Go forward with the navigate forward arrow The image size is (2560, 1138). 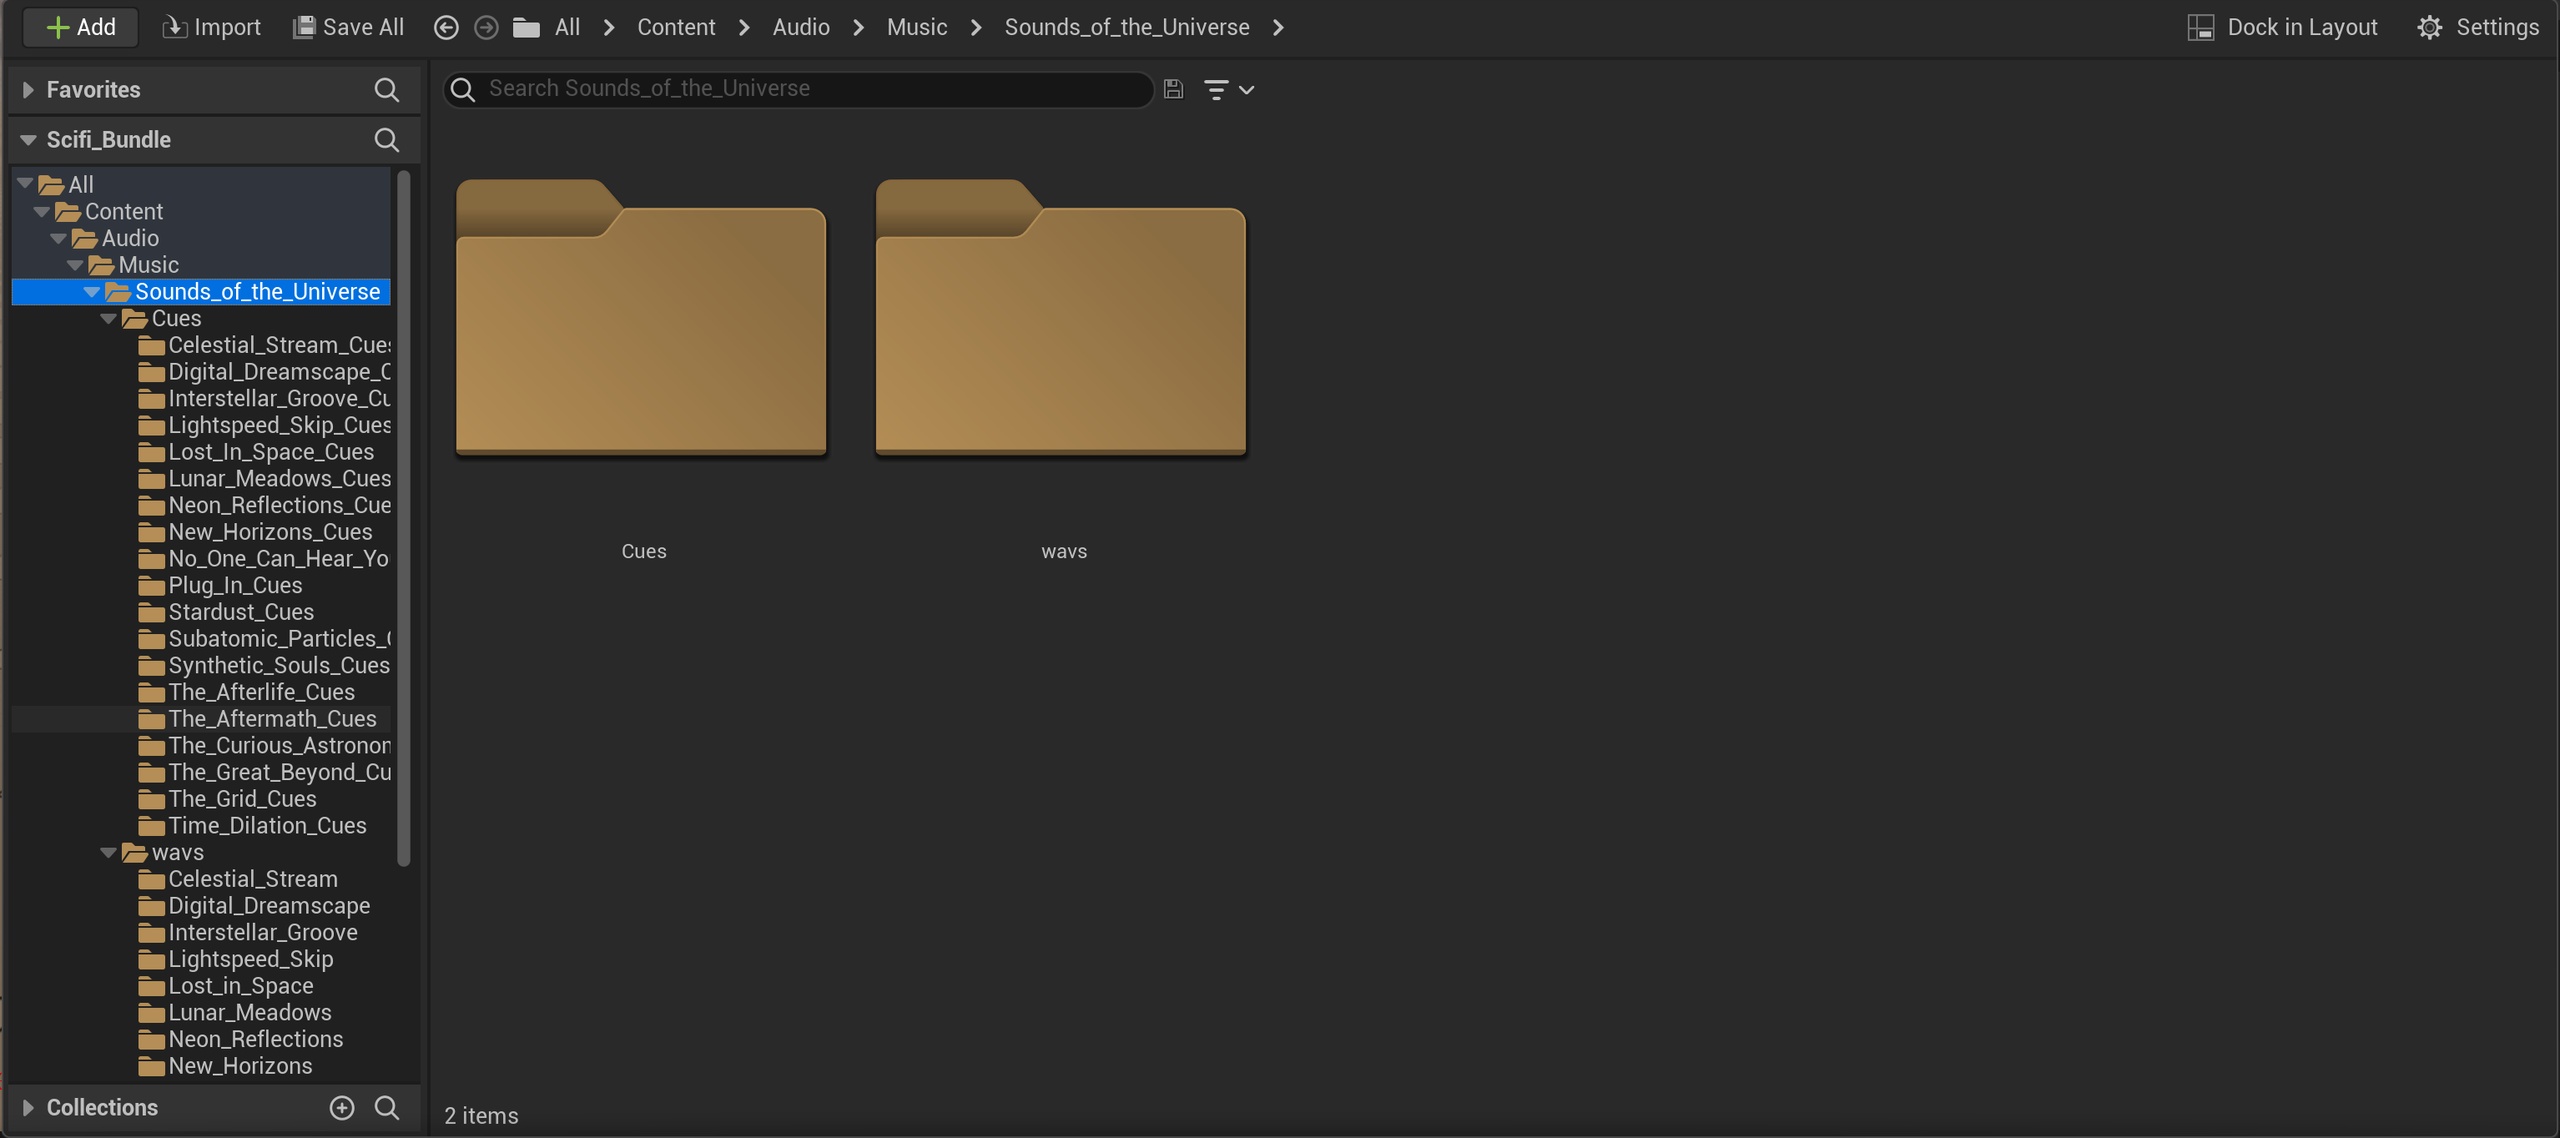[x=486, y=28]
